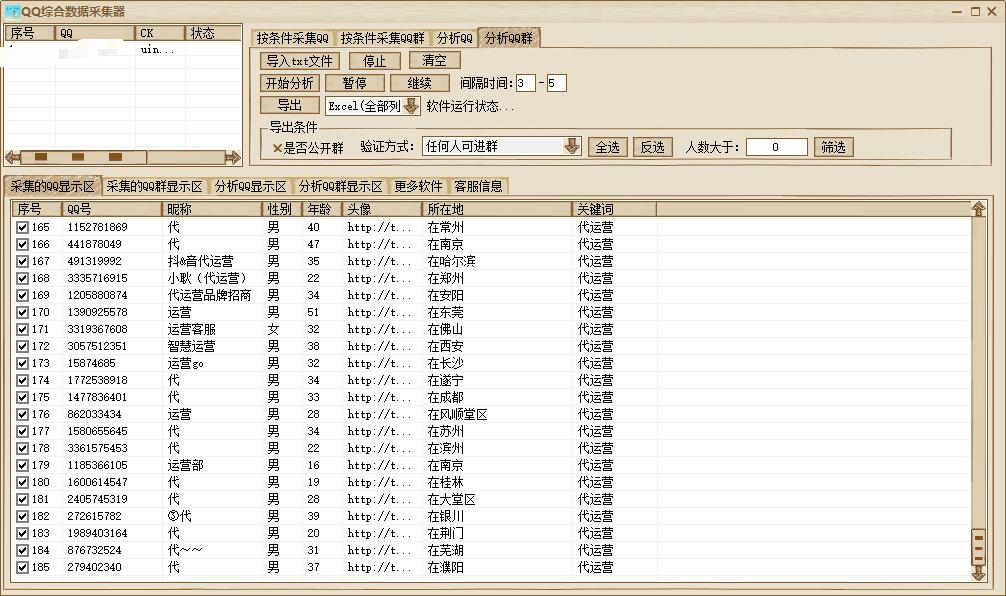Click the CK column header in account list
Image resolution: width=1006 pixels, height=596 pixels.
tap(160, 33)
